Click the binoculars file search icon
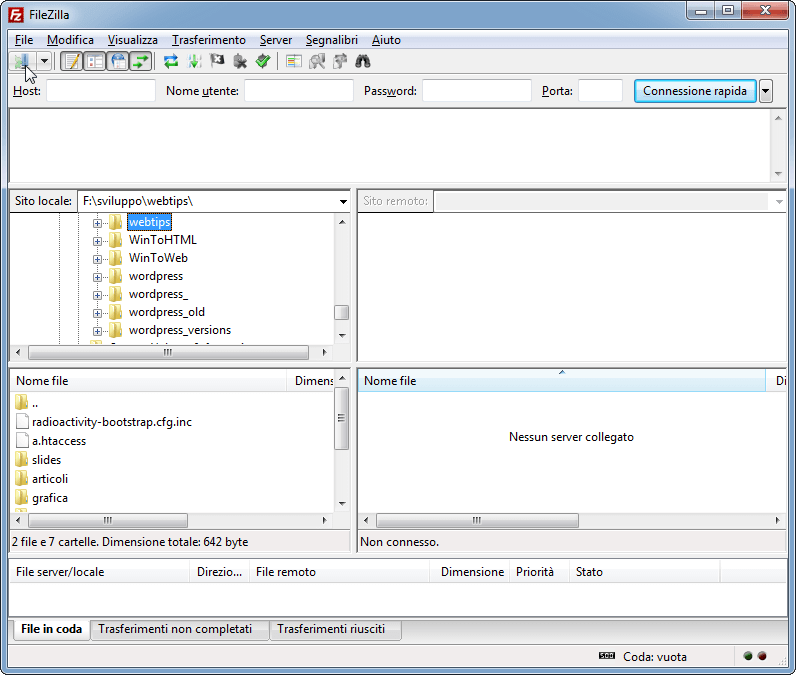This screenshot has height=675, width=796. pos(363,61)
